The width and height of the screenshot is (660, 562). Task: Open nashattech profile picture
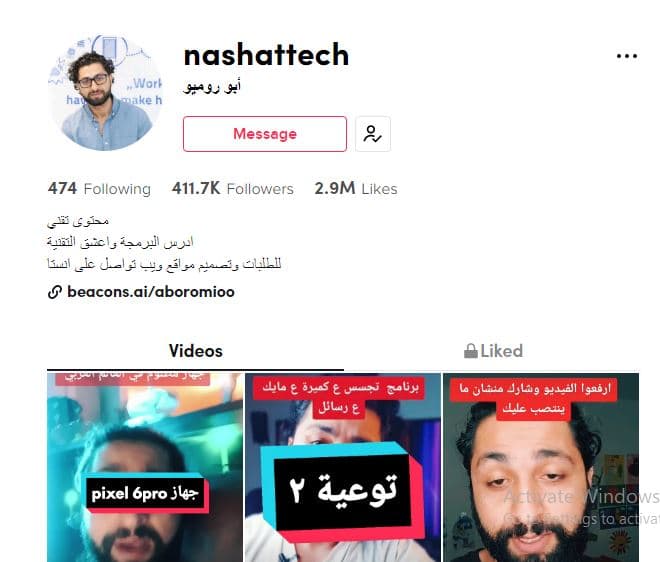(x=105, y=93)
